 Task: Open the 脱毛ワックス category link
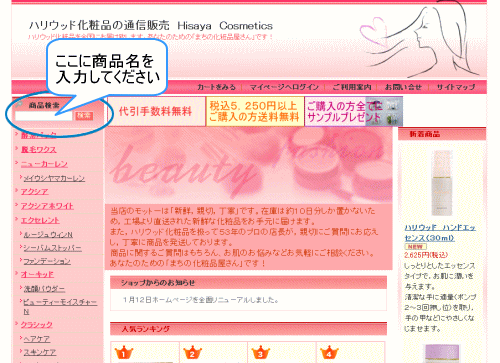(39, 150)
